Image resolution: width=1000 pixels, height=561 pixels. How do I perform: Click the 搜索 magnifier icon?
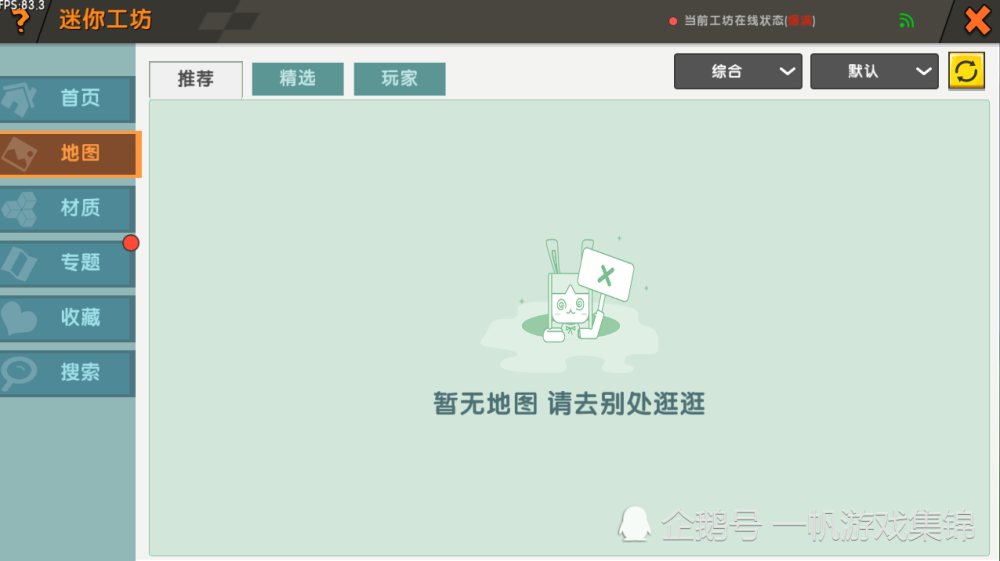pyautogui.click(x=19, y=373)
